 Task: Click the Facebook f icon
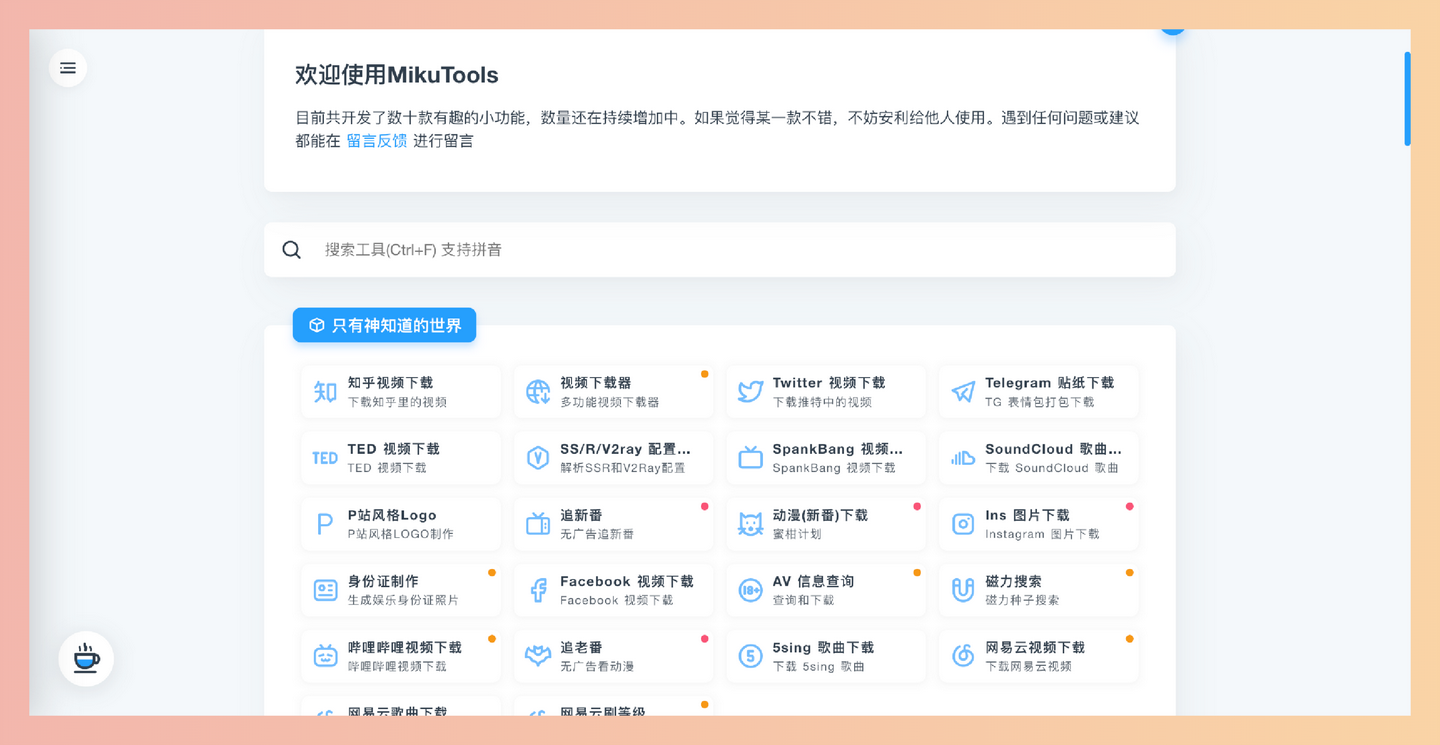tap(538, 590)
